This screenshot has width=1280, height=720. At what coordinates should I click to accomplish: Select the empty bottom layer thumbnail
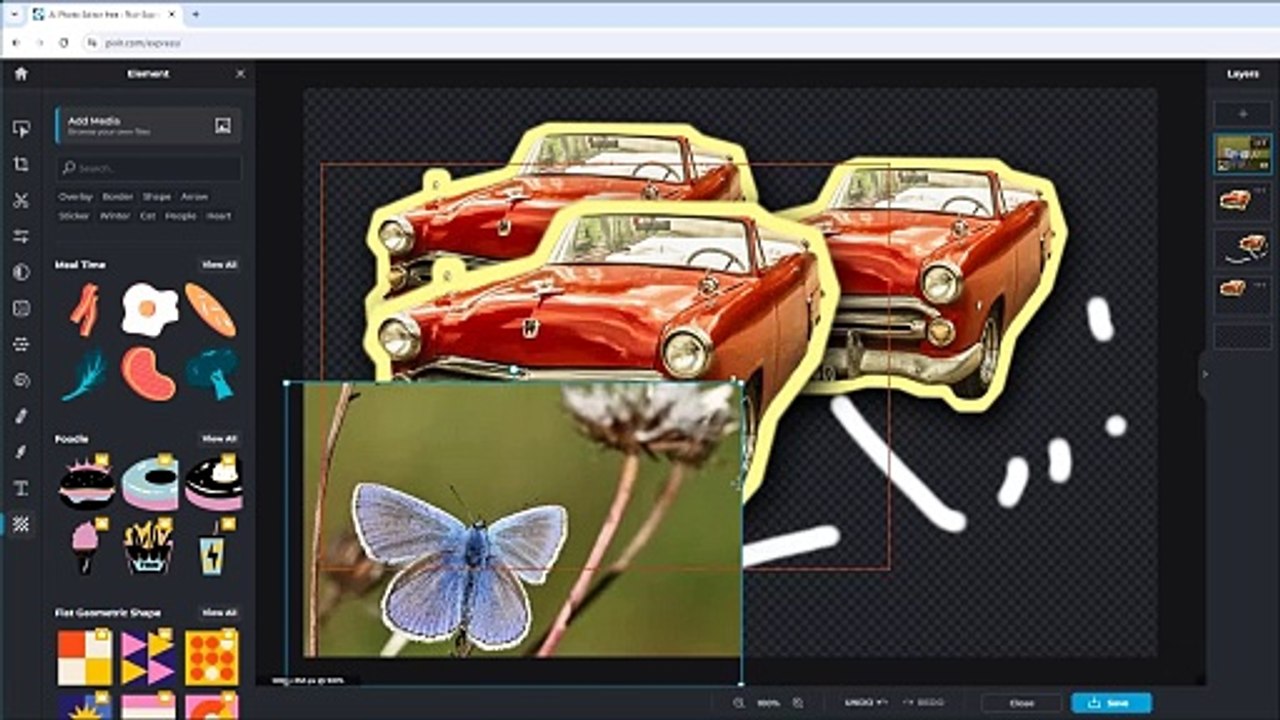pos(1243,336)
